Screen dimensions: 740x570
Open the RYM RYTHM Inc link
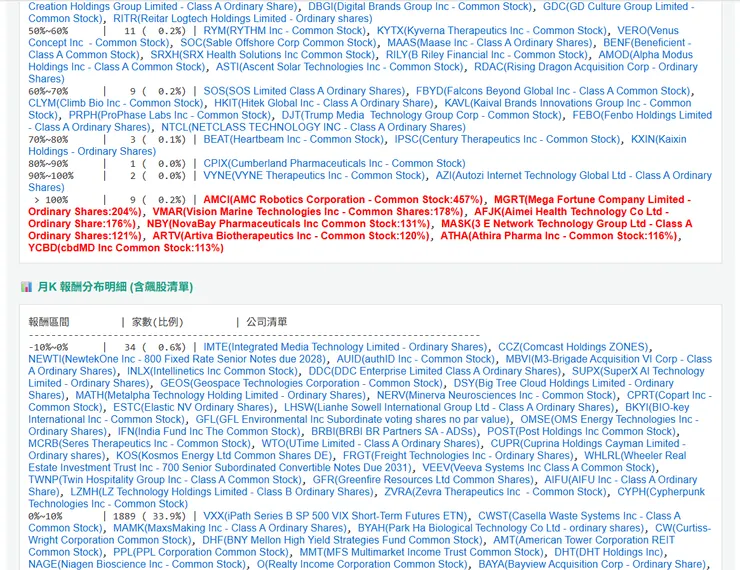(285, 31)
